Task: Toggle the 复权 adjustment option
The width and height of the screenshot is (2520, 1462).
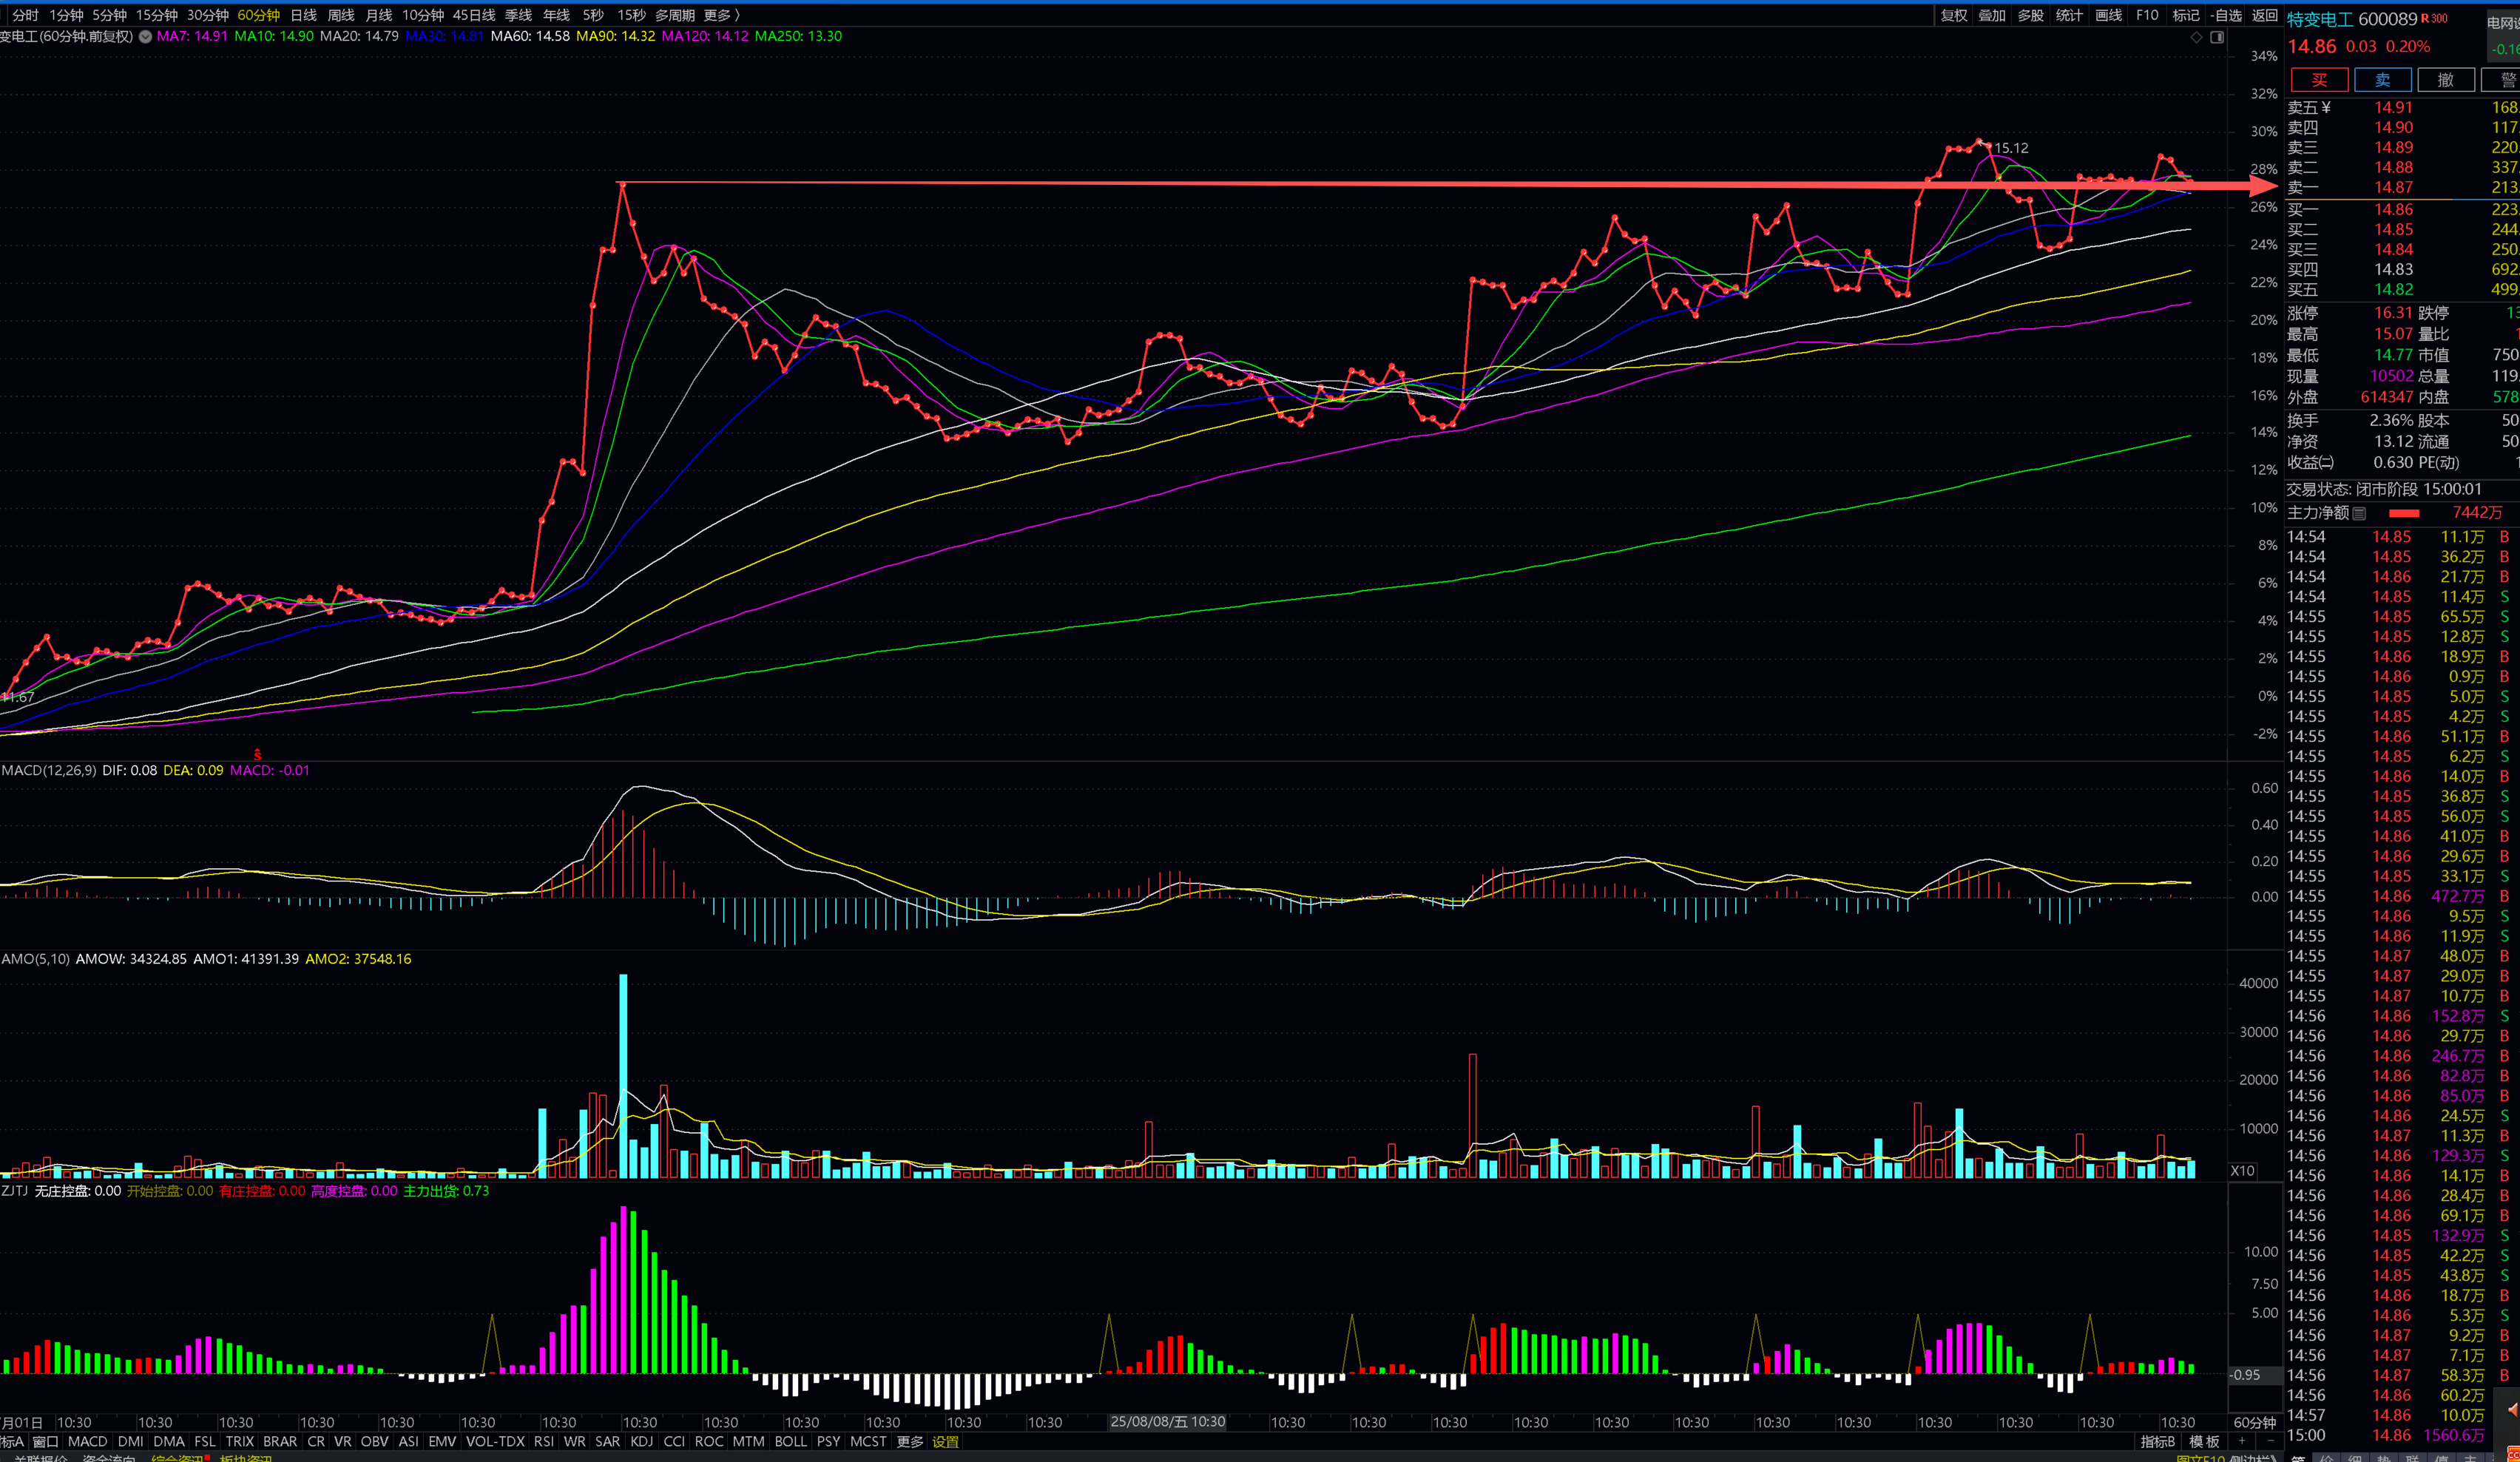Action: click(1954, 15)
